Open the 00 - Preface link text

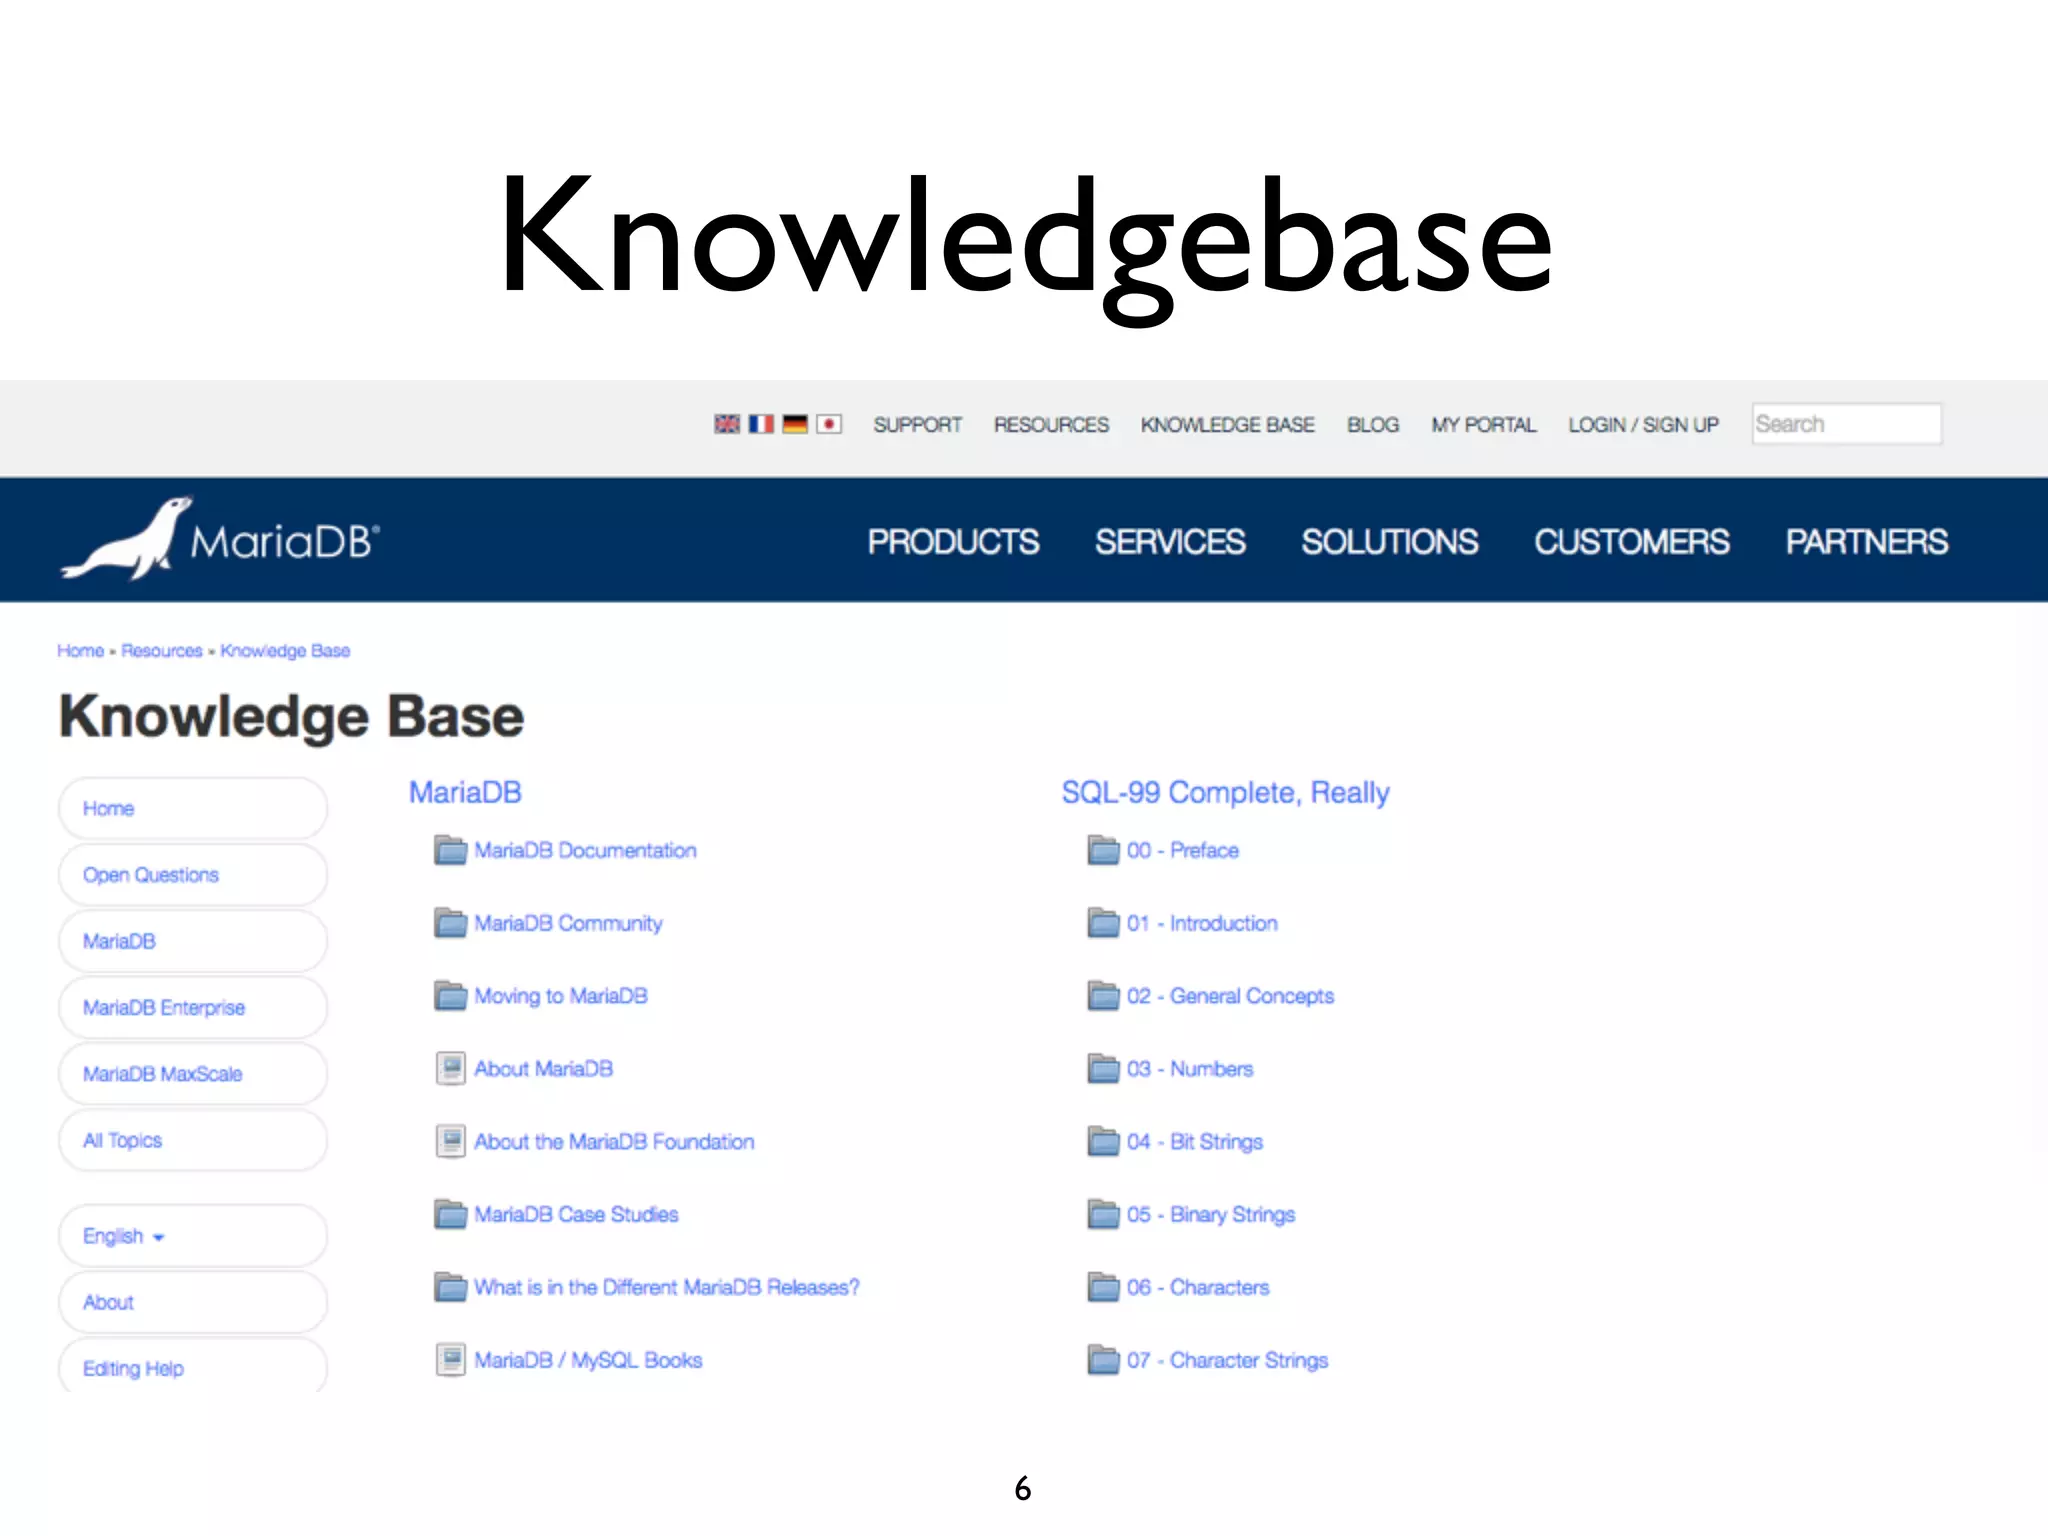click(x=1183, y=850)
